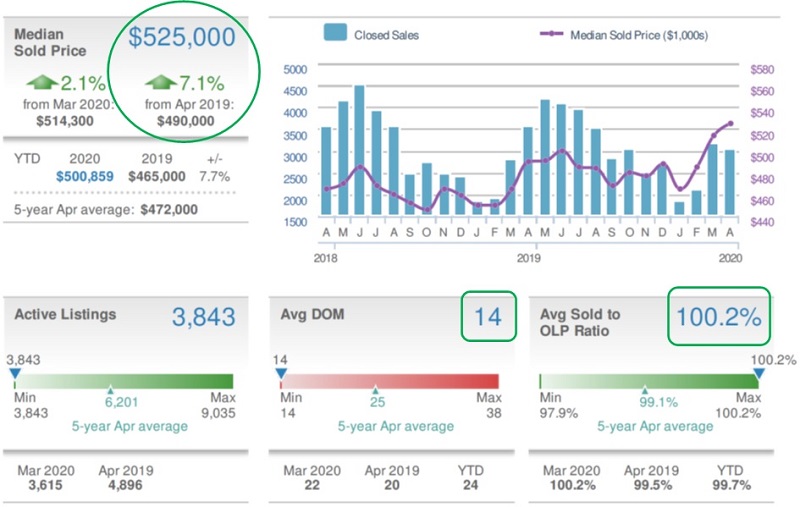Screen dimensions: 800x507
Task: Click the Closed Sales blue legend swatch
Action: point(334,34)
